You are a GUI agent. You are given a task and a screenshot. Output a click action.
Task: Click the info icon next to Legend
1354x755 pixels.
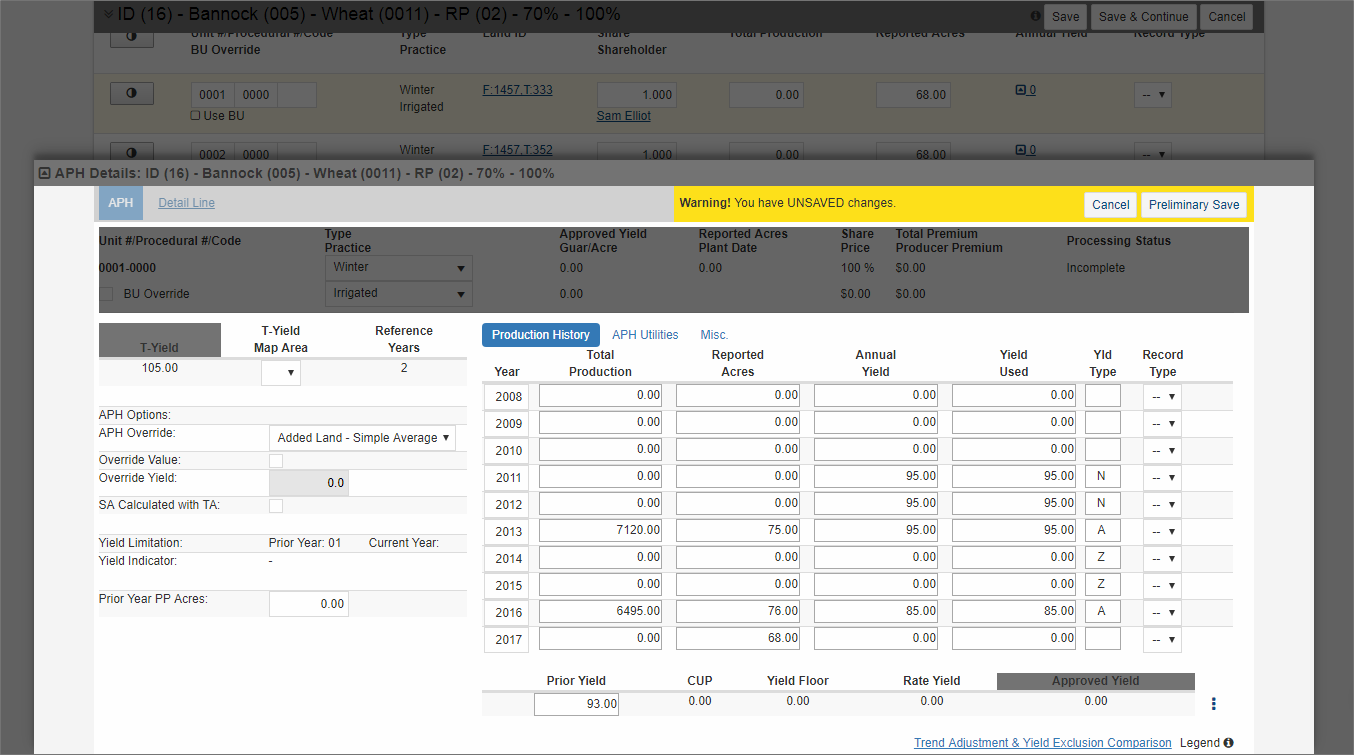click(1228, 743)
